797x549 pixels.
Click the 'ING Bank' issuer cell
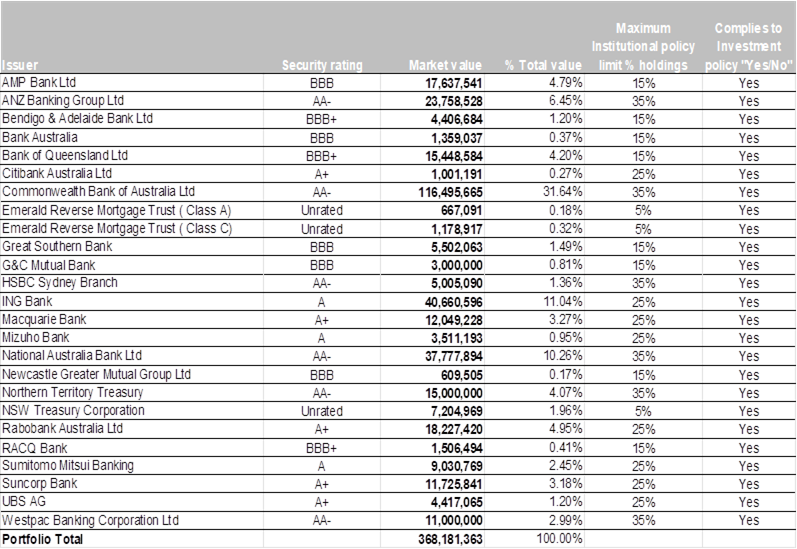click(27, 301)
